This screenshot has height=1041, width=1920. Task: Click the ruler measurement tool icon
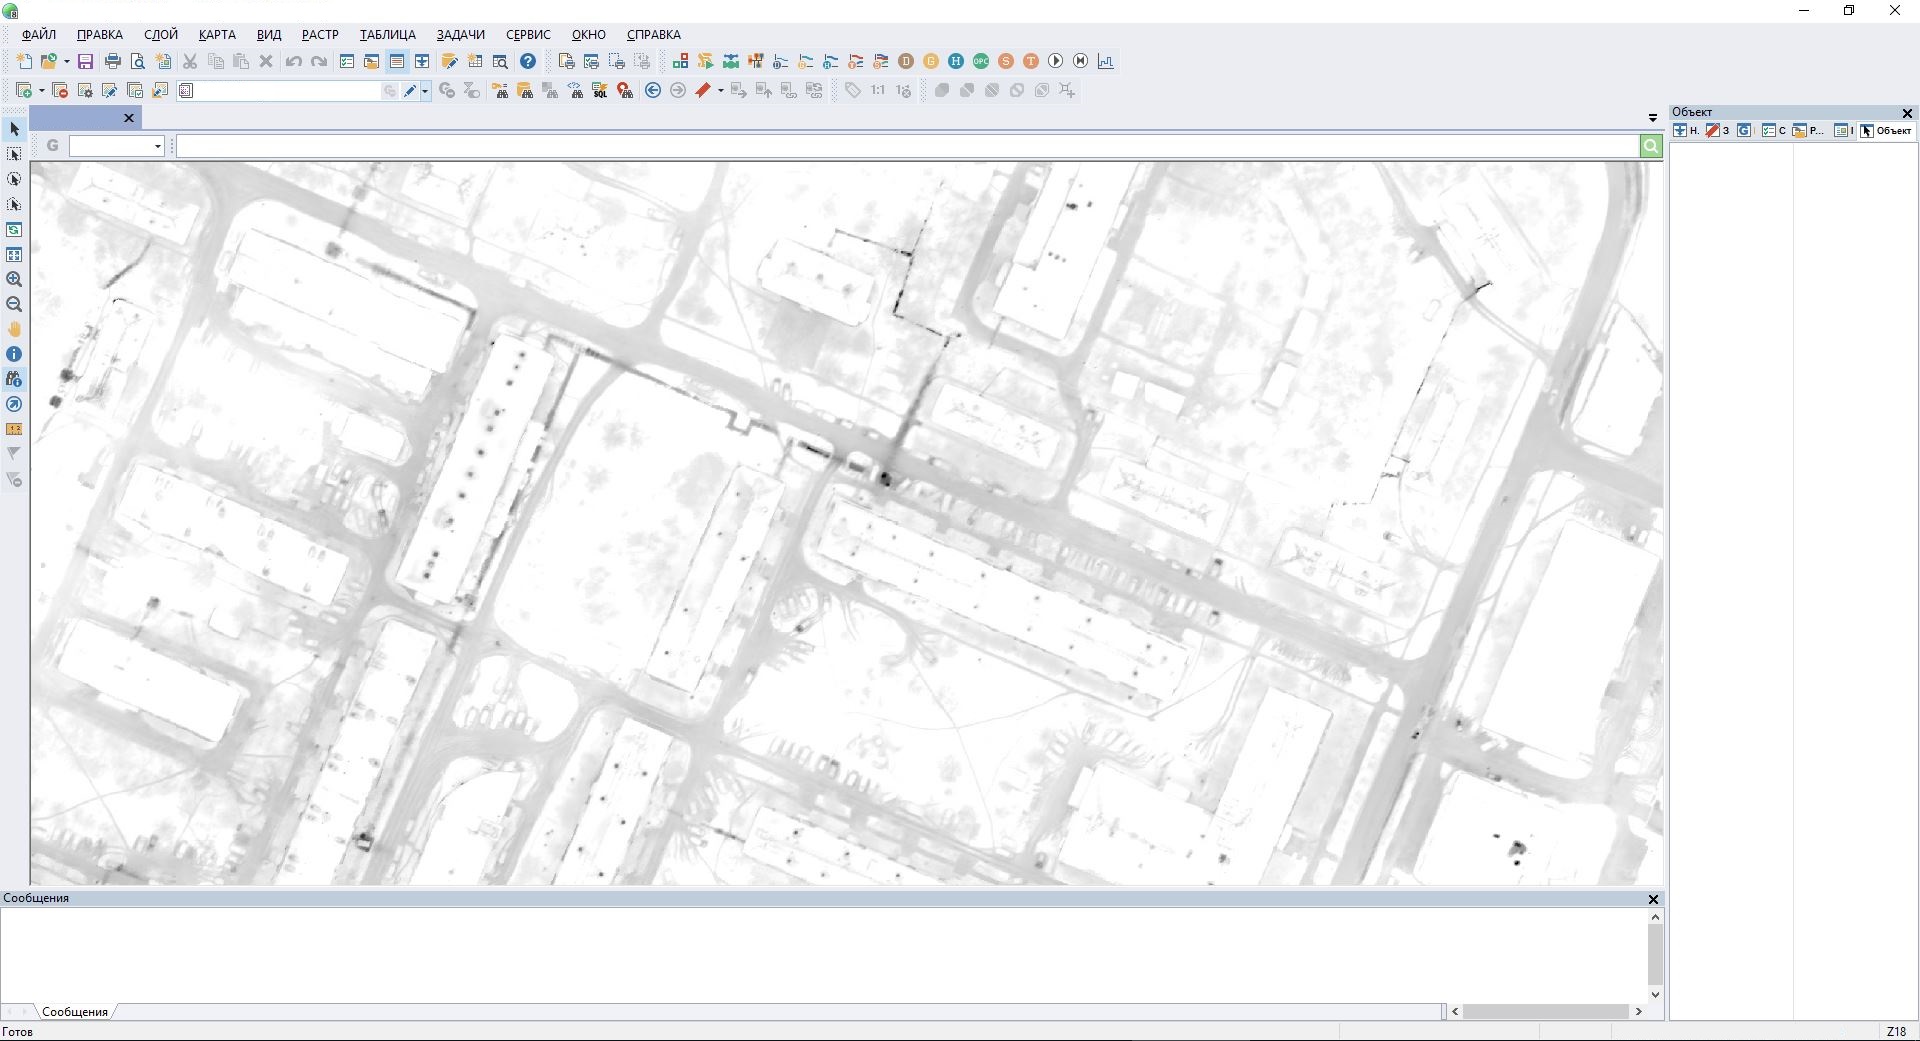(x=14, y=430)
